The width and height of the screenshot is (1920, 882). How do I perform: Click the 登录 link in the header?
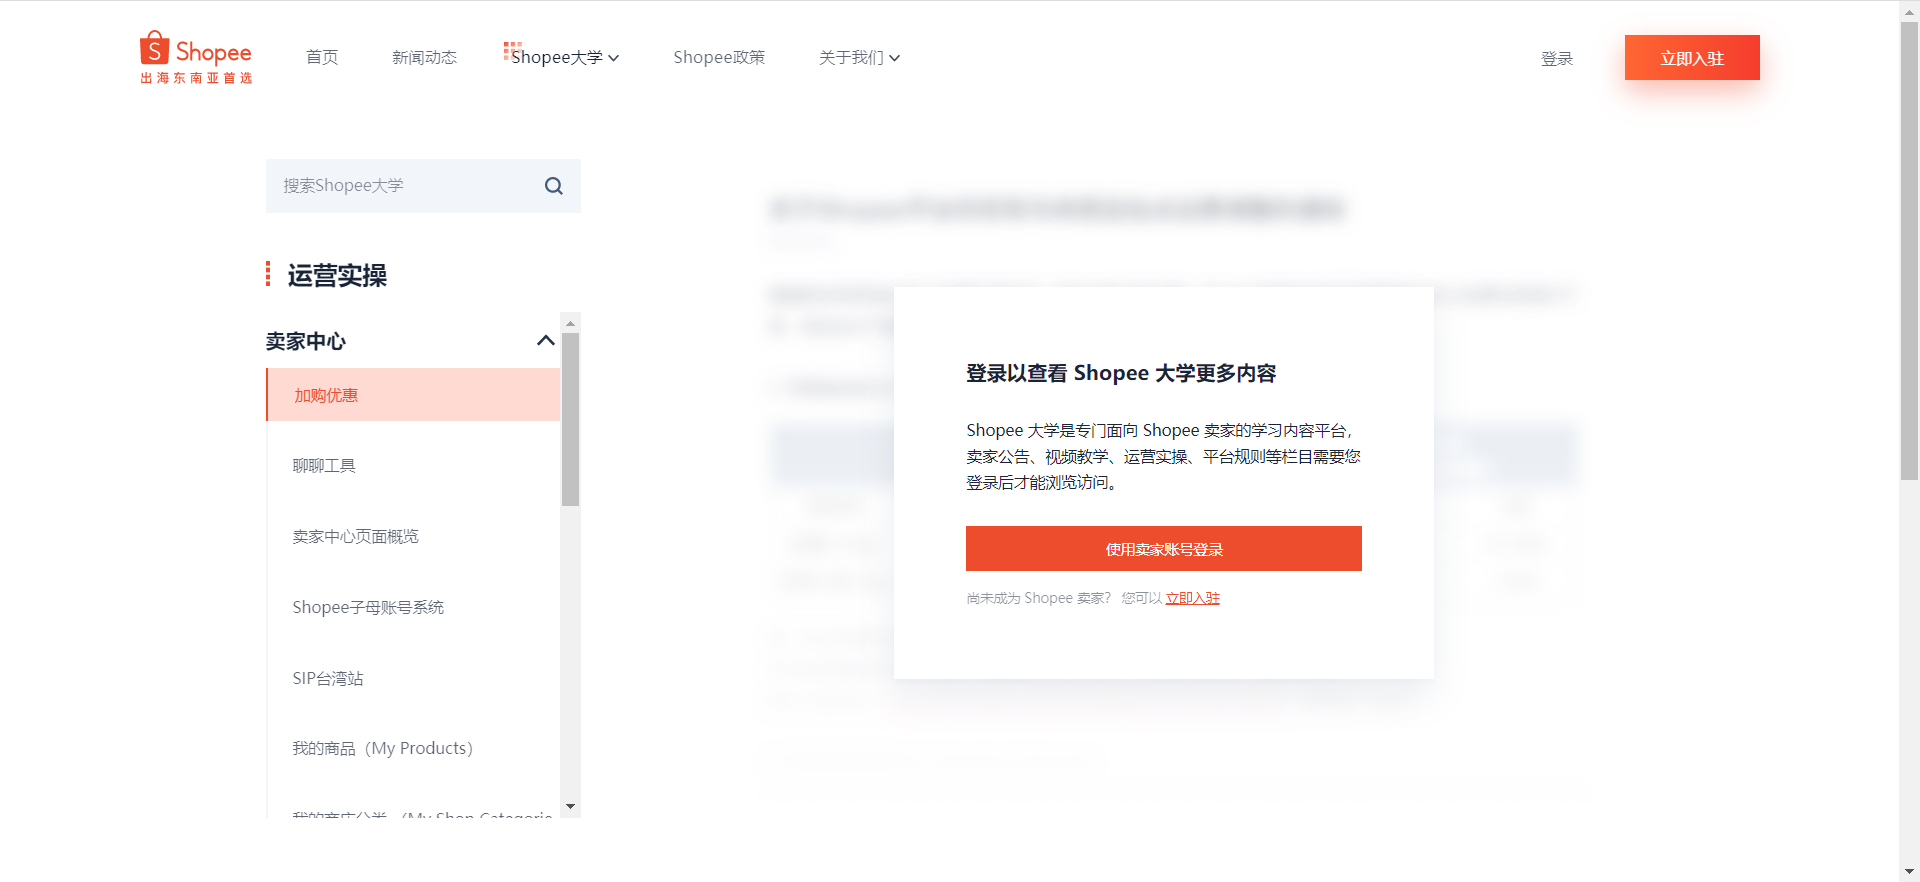click(1557, 59)
